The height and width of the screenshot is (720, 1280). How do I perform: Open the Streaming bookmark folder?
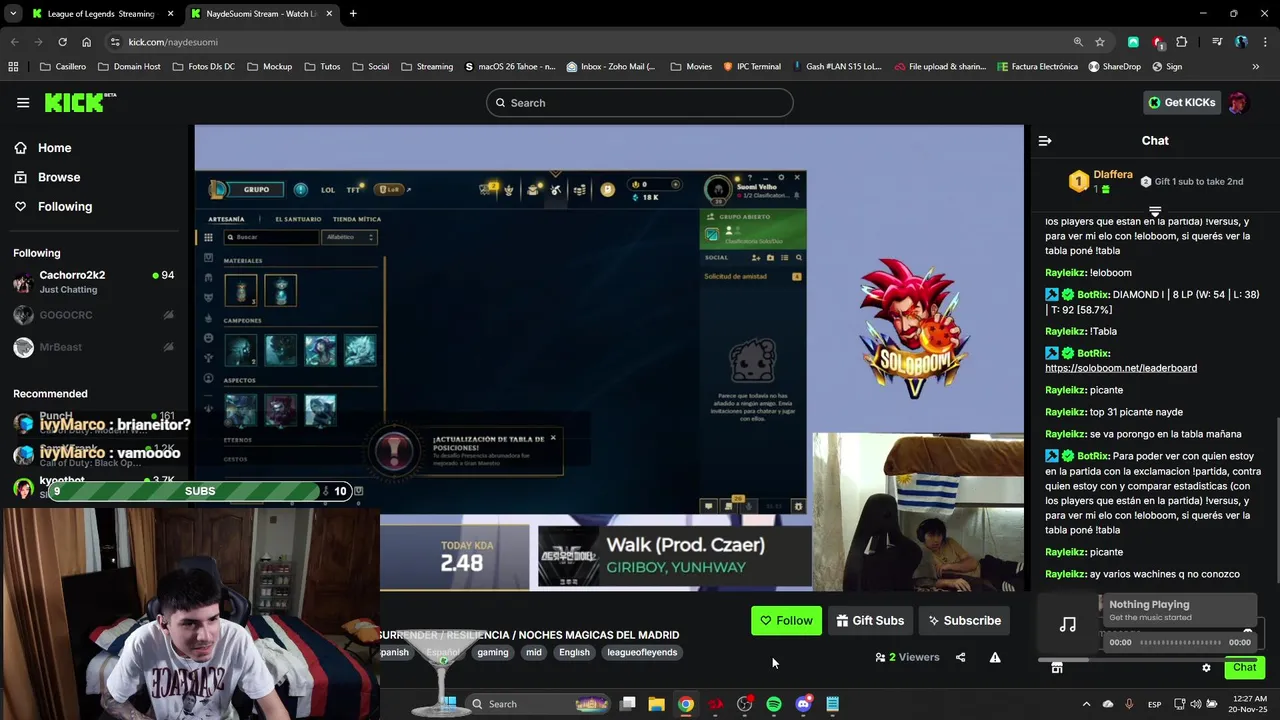point(426,67)
